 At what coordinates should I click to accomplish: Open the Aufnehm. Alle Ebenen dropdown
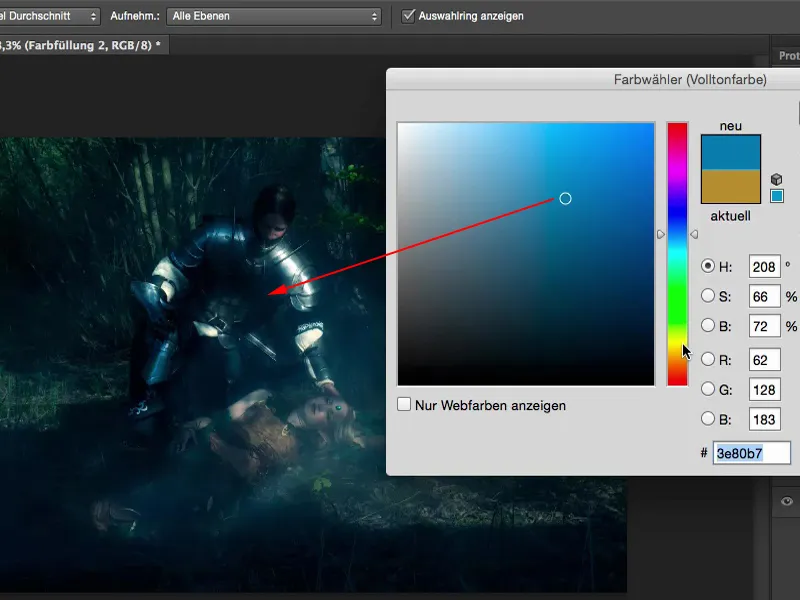274,16
